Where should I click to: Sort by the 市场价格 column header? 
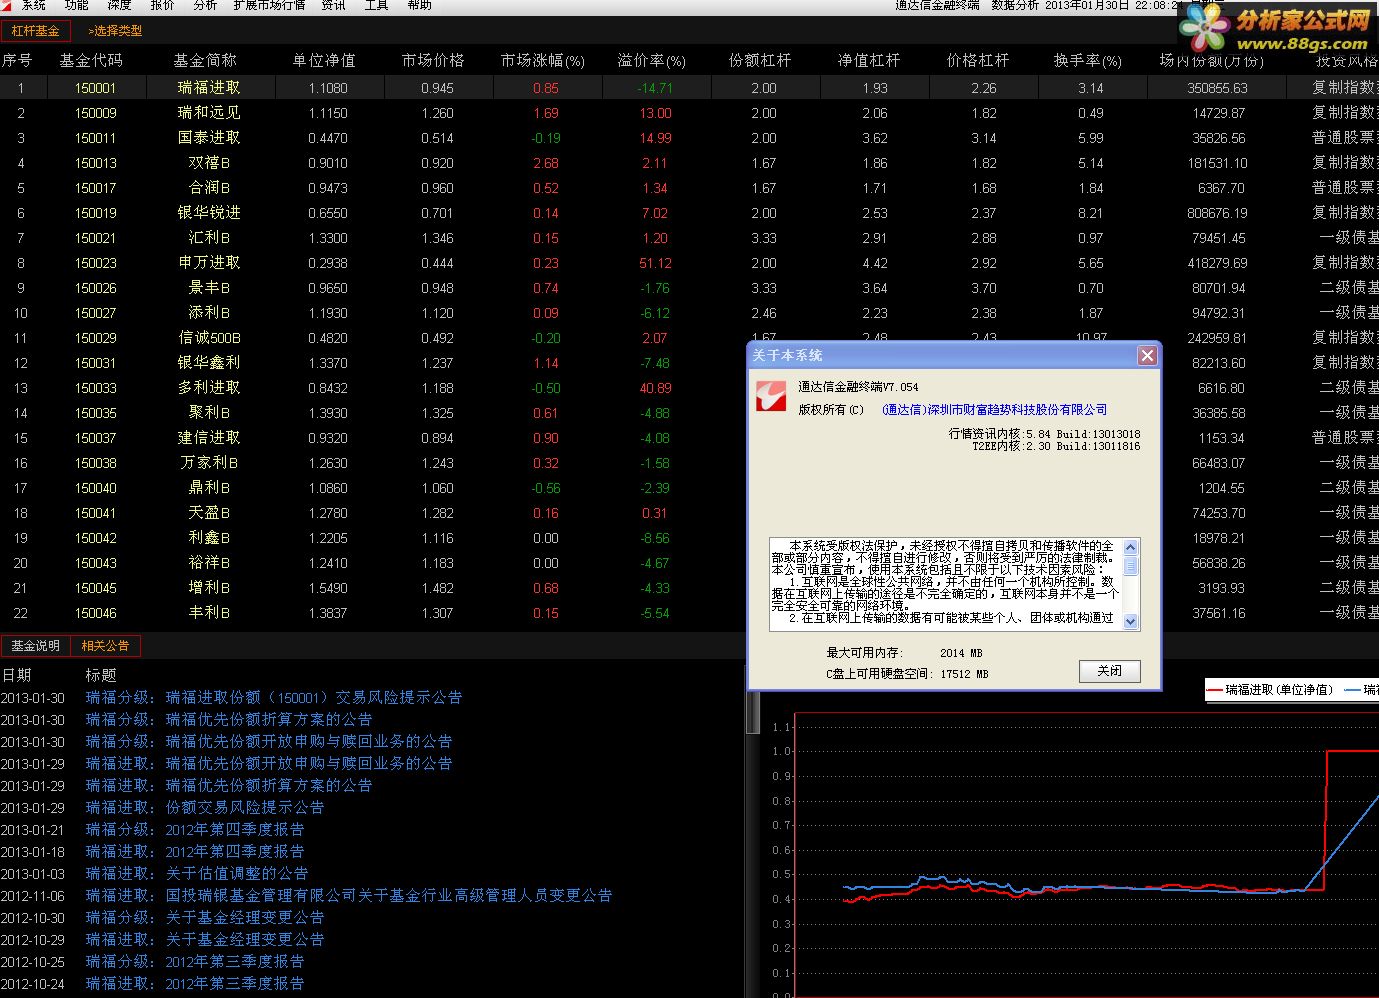434,61
